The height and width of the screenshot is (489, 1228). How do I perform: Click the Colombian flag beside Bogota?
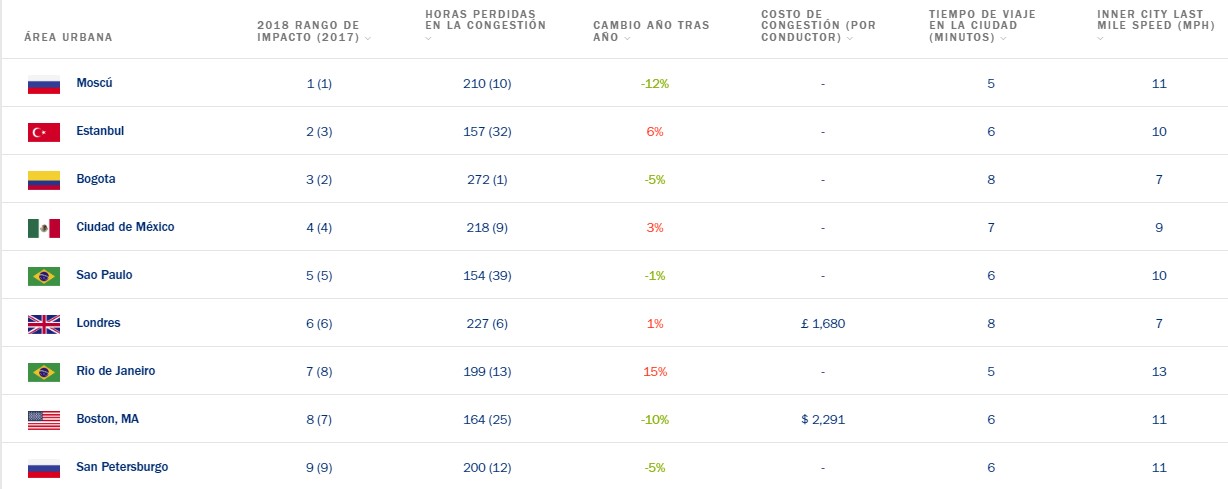pos(44,180)
